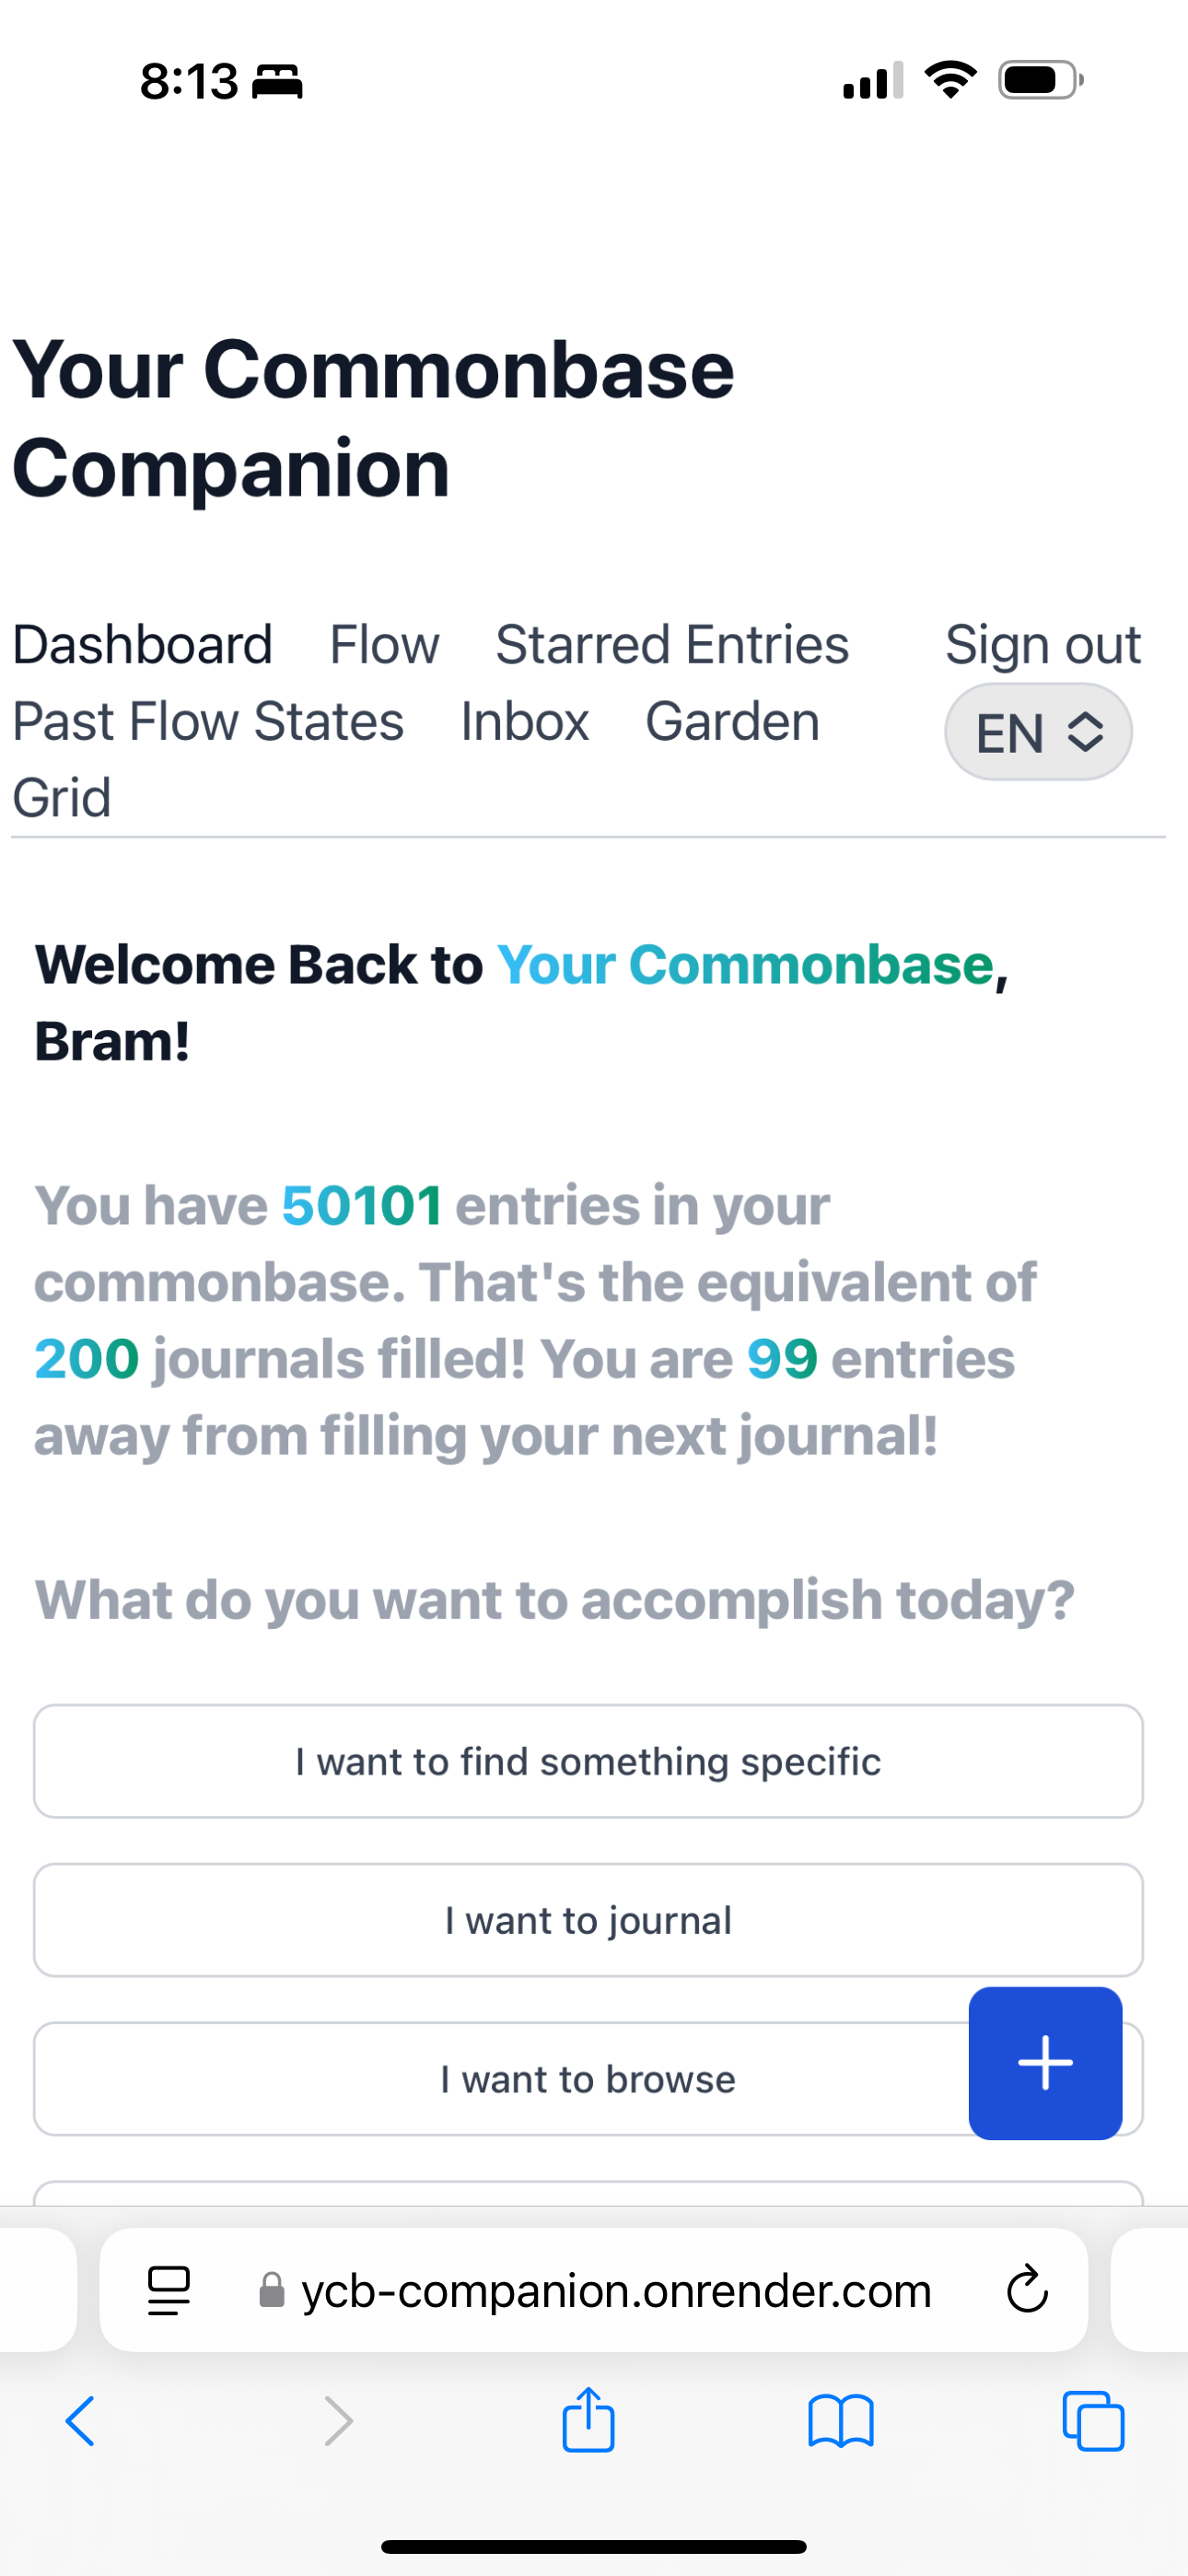This screenshot has width=1188, height=2576.
Task: Open the Dashboard tab
Action: pyautogui.click(x=142, y=644)
